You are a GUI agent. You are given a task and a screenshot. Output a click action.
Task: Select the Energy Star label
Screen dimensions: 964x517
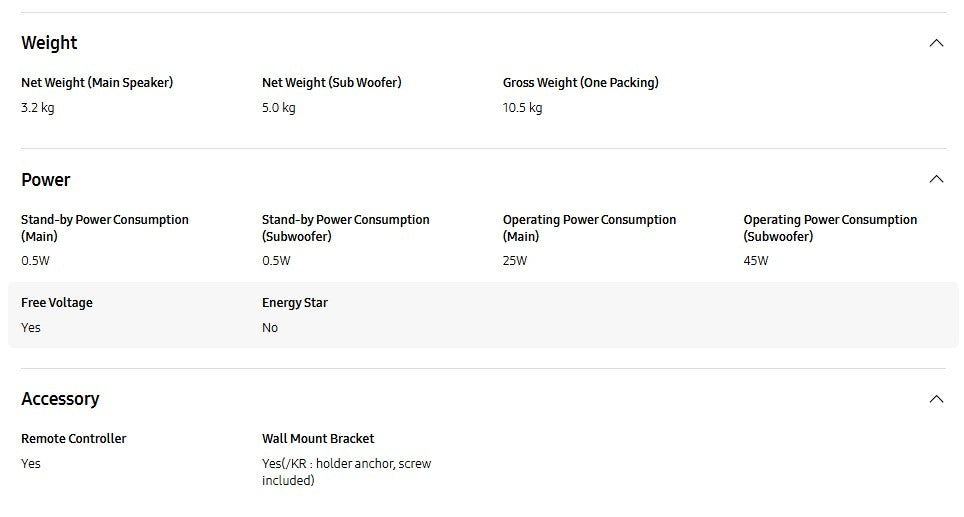tap(295, 303)
